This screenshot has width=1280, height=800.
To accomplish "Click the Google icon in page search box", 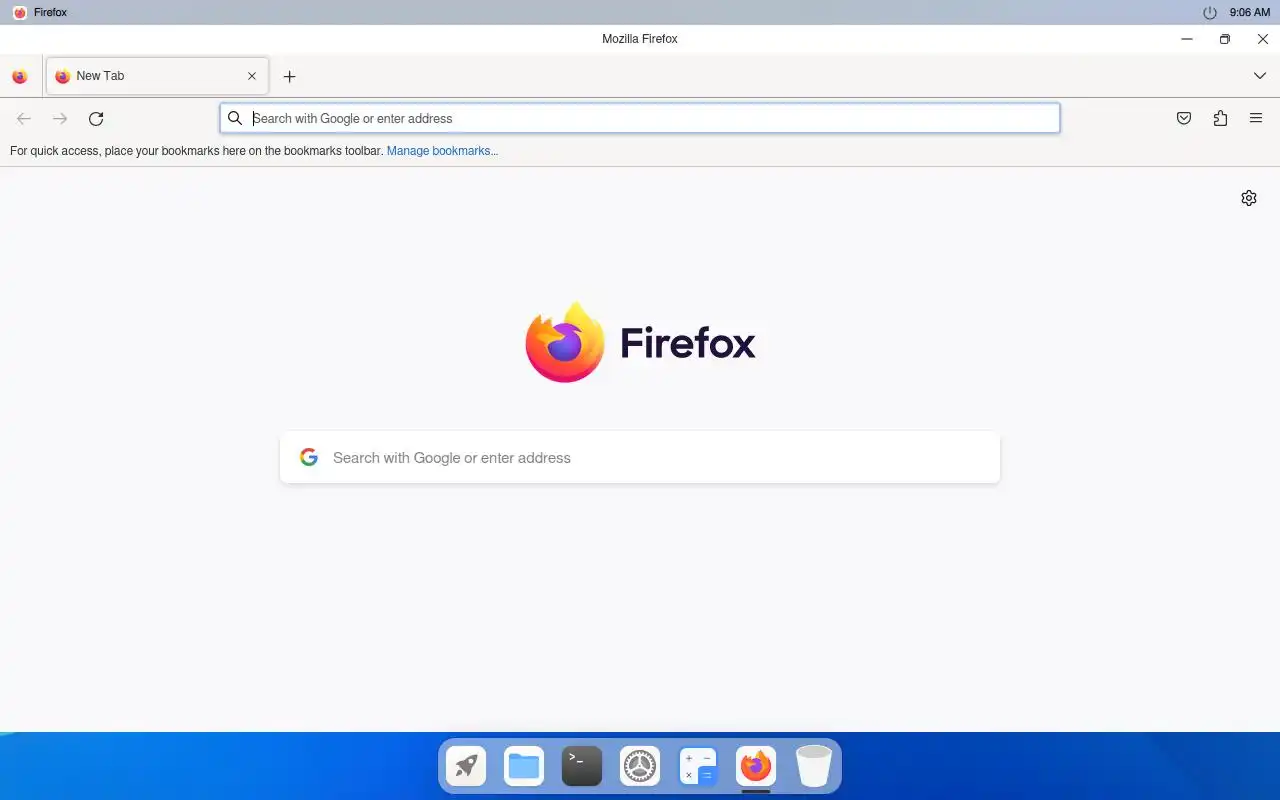I will 309,457.
